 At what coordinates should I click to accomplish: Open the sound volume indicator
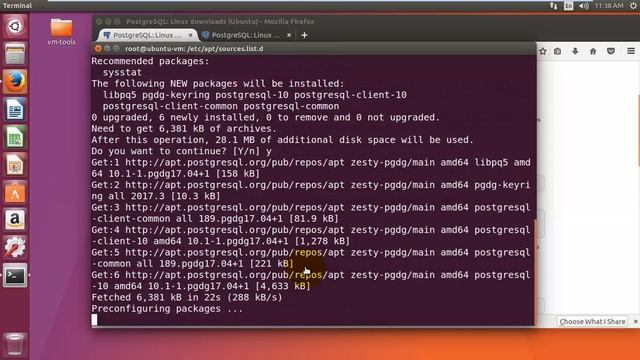pos(584,6)
